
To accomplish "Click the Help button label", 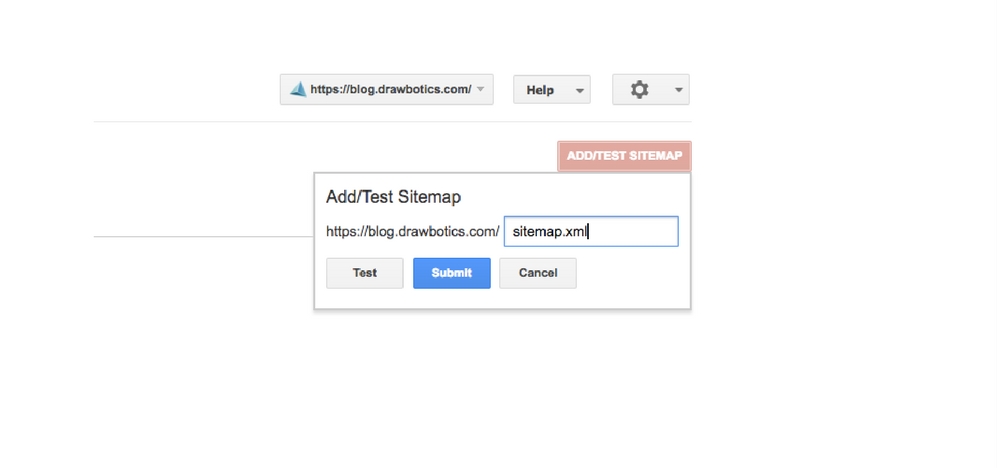I will [x=540, y=90].
